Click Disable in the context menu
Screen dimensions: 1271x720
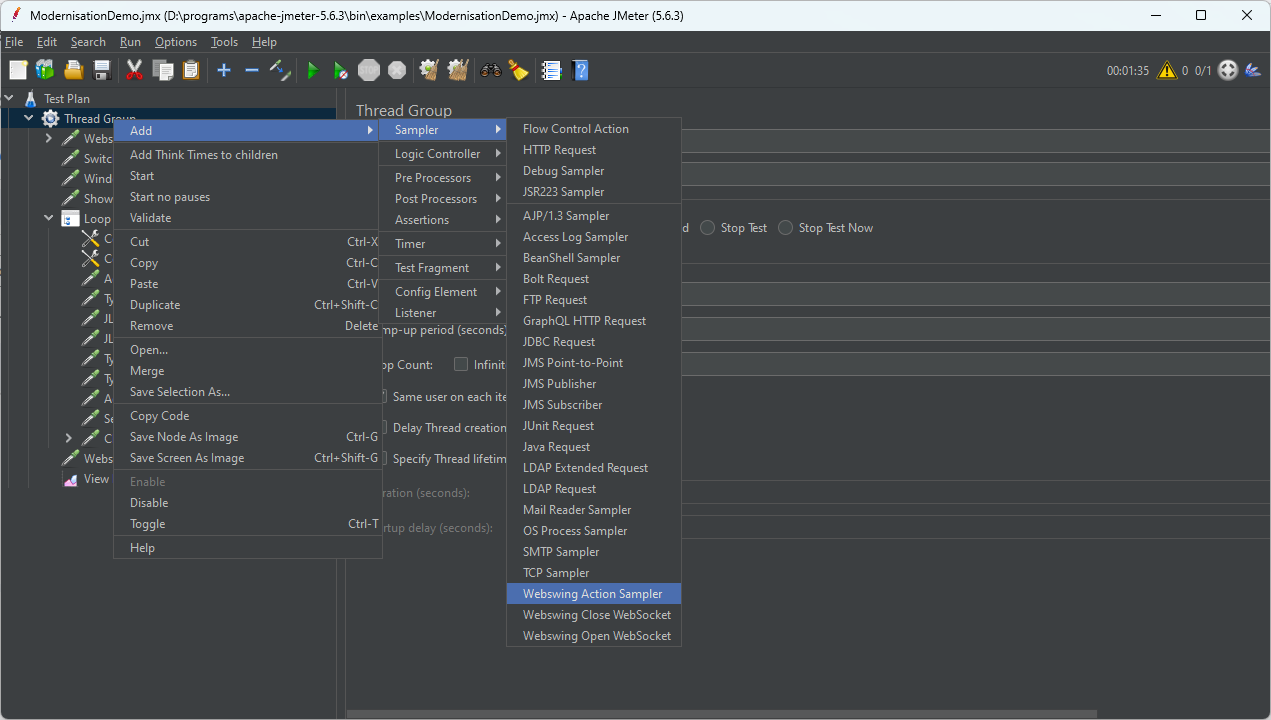pyautogui.click(x=149, y=503)
